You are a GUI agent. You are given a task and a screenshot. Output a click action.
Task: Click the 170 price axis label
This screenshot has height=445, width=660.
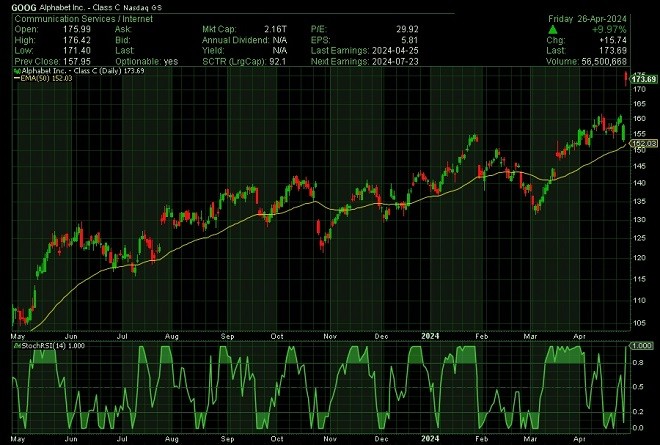[639, 89]
